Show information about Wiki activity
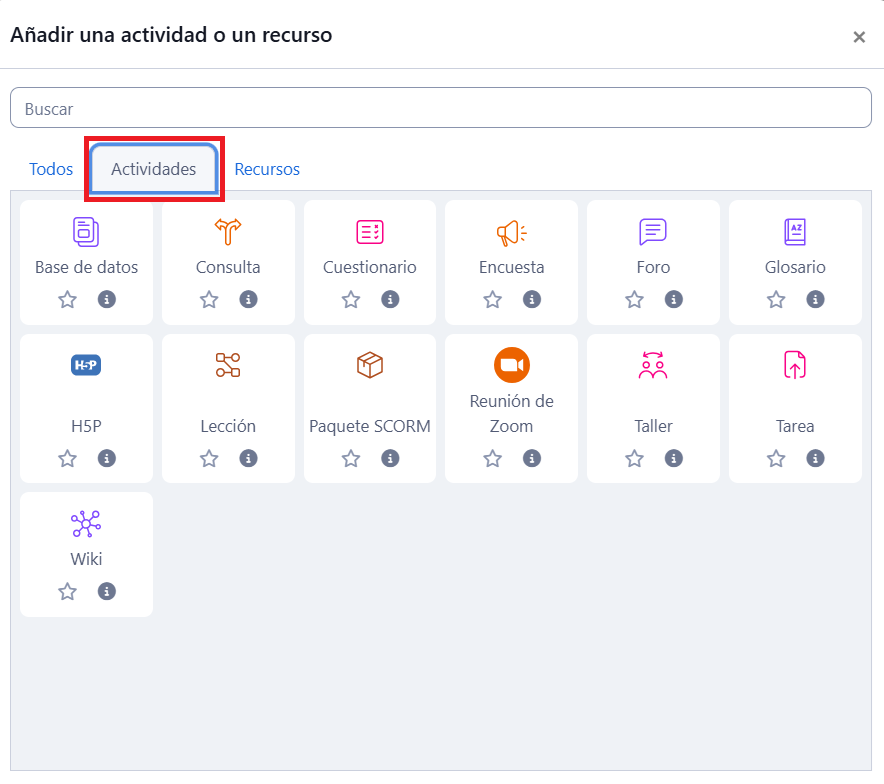Image resolution: width=884 pixels, height=784 pixels. coord(107,591)
